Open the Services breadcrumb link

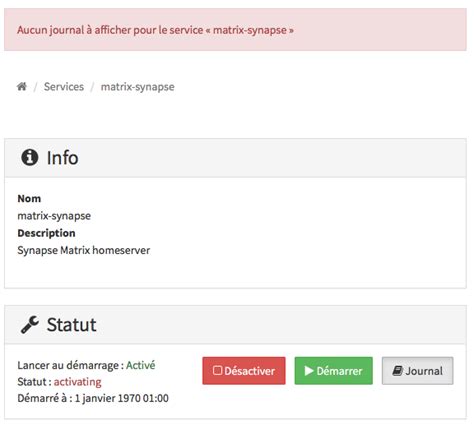point(64,87)
